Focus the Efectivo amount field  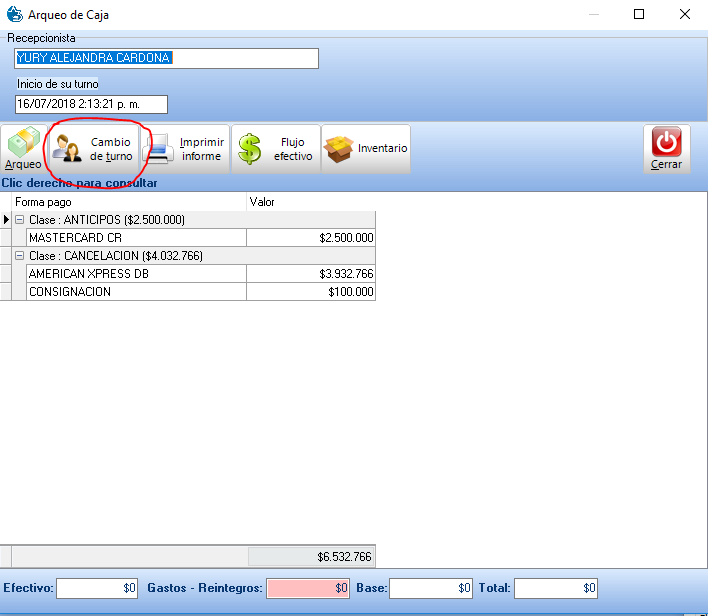pos(97,589)
